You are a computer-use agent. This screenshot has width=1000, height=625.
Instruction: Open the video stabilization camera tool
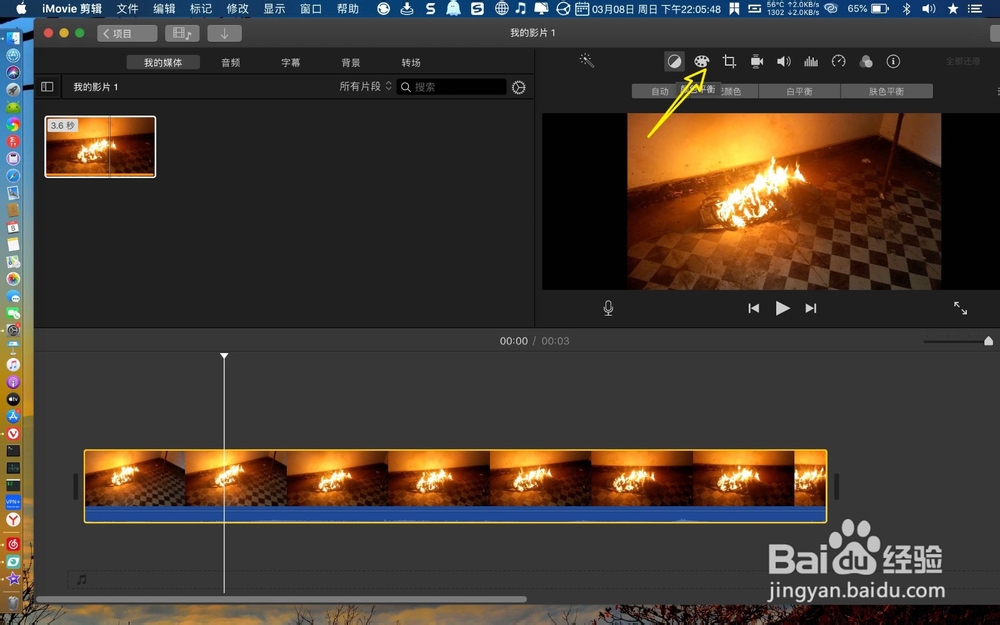[x=756, y=61]
